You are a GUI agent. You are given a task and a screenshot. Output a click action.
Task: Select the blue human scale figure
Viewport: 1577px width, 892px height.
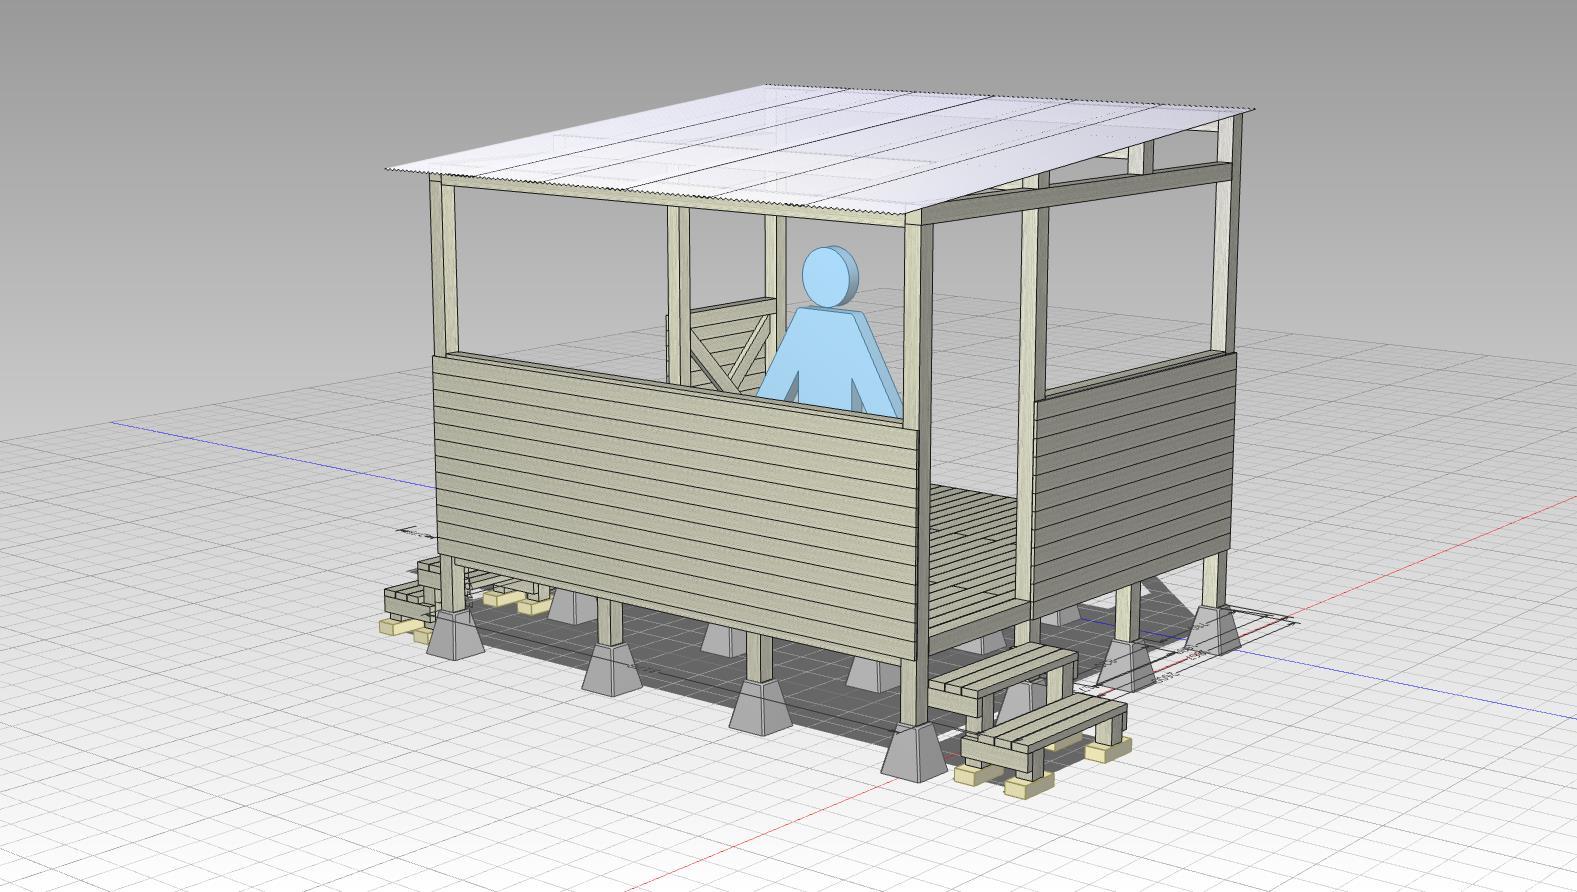[830, 335]
